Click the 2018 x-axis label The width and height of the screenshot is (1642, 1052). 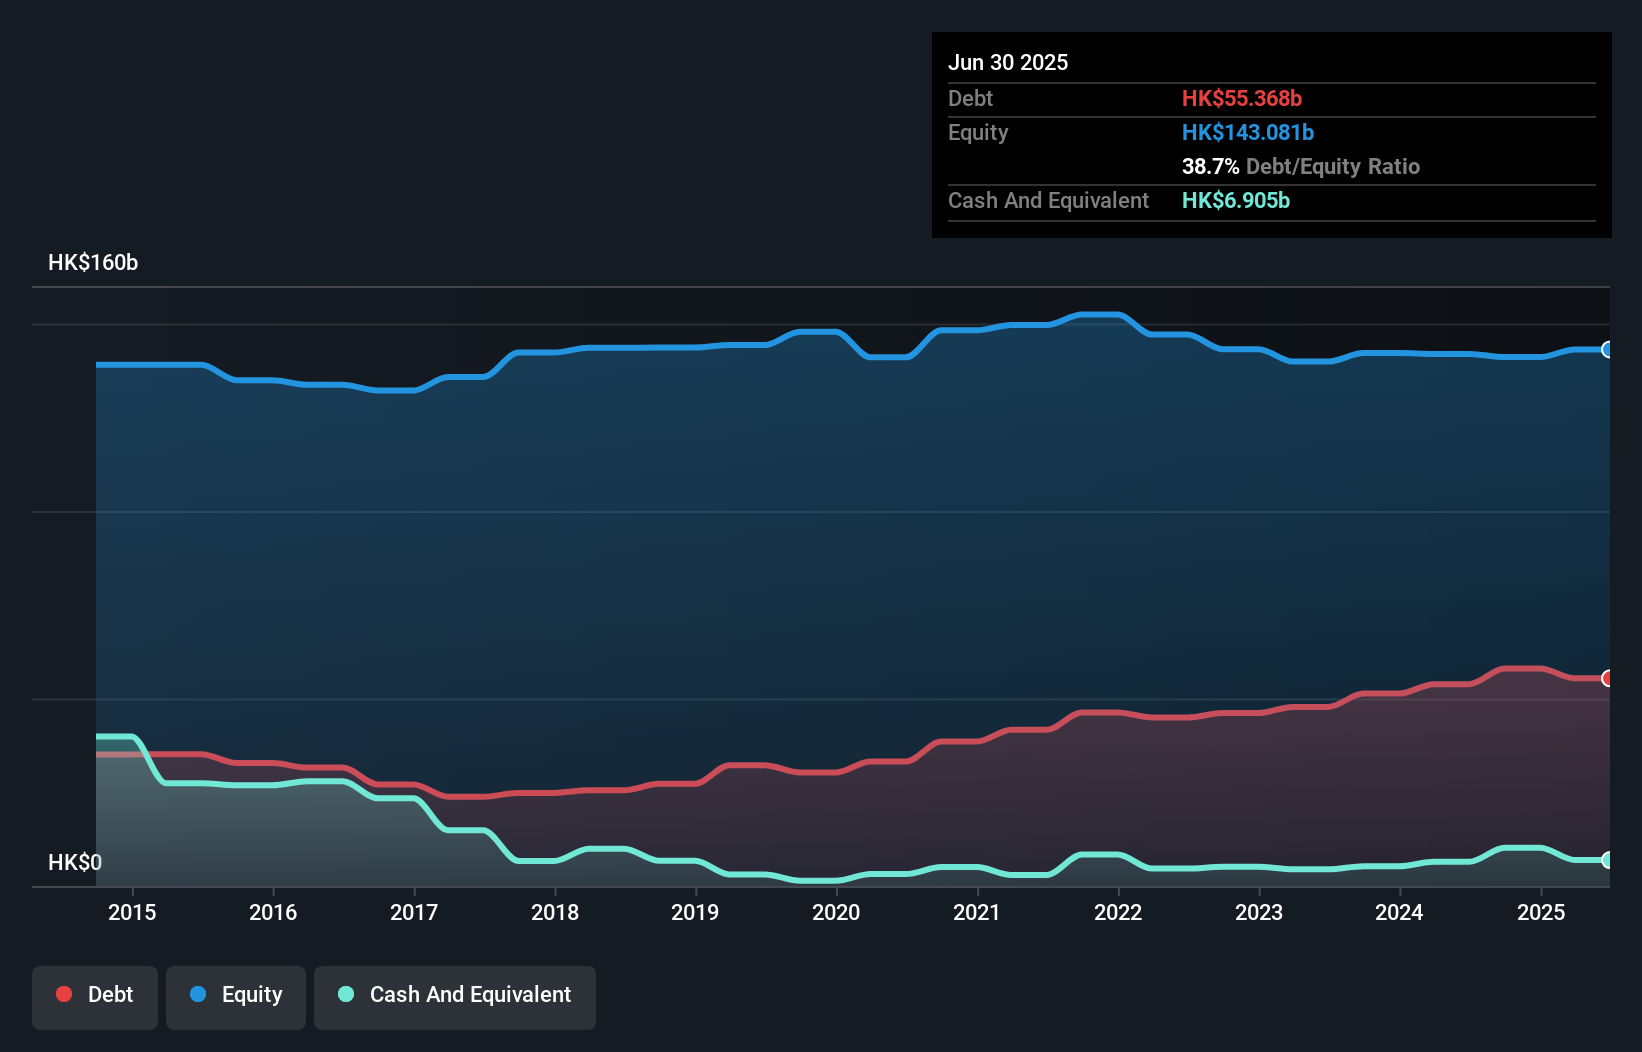[x=555, y=912]
